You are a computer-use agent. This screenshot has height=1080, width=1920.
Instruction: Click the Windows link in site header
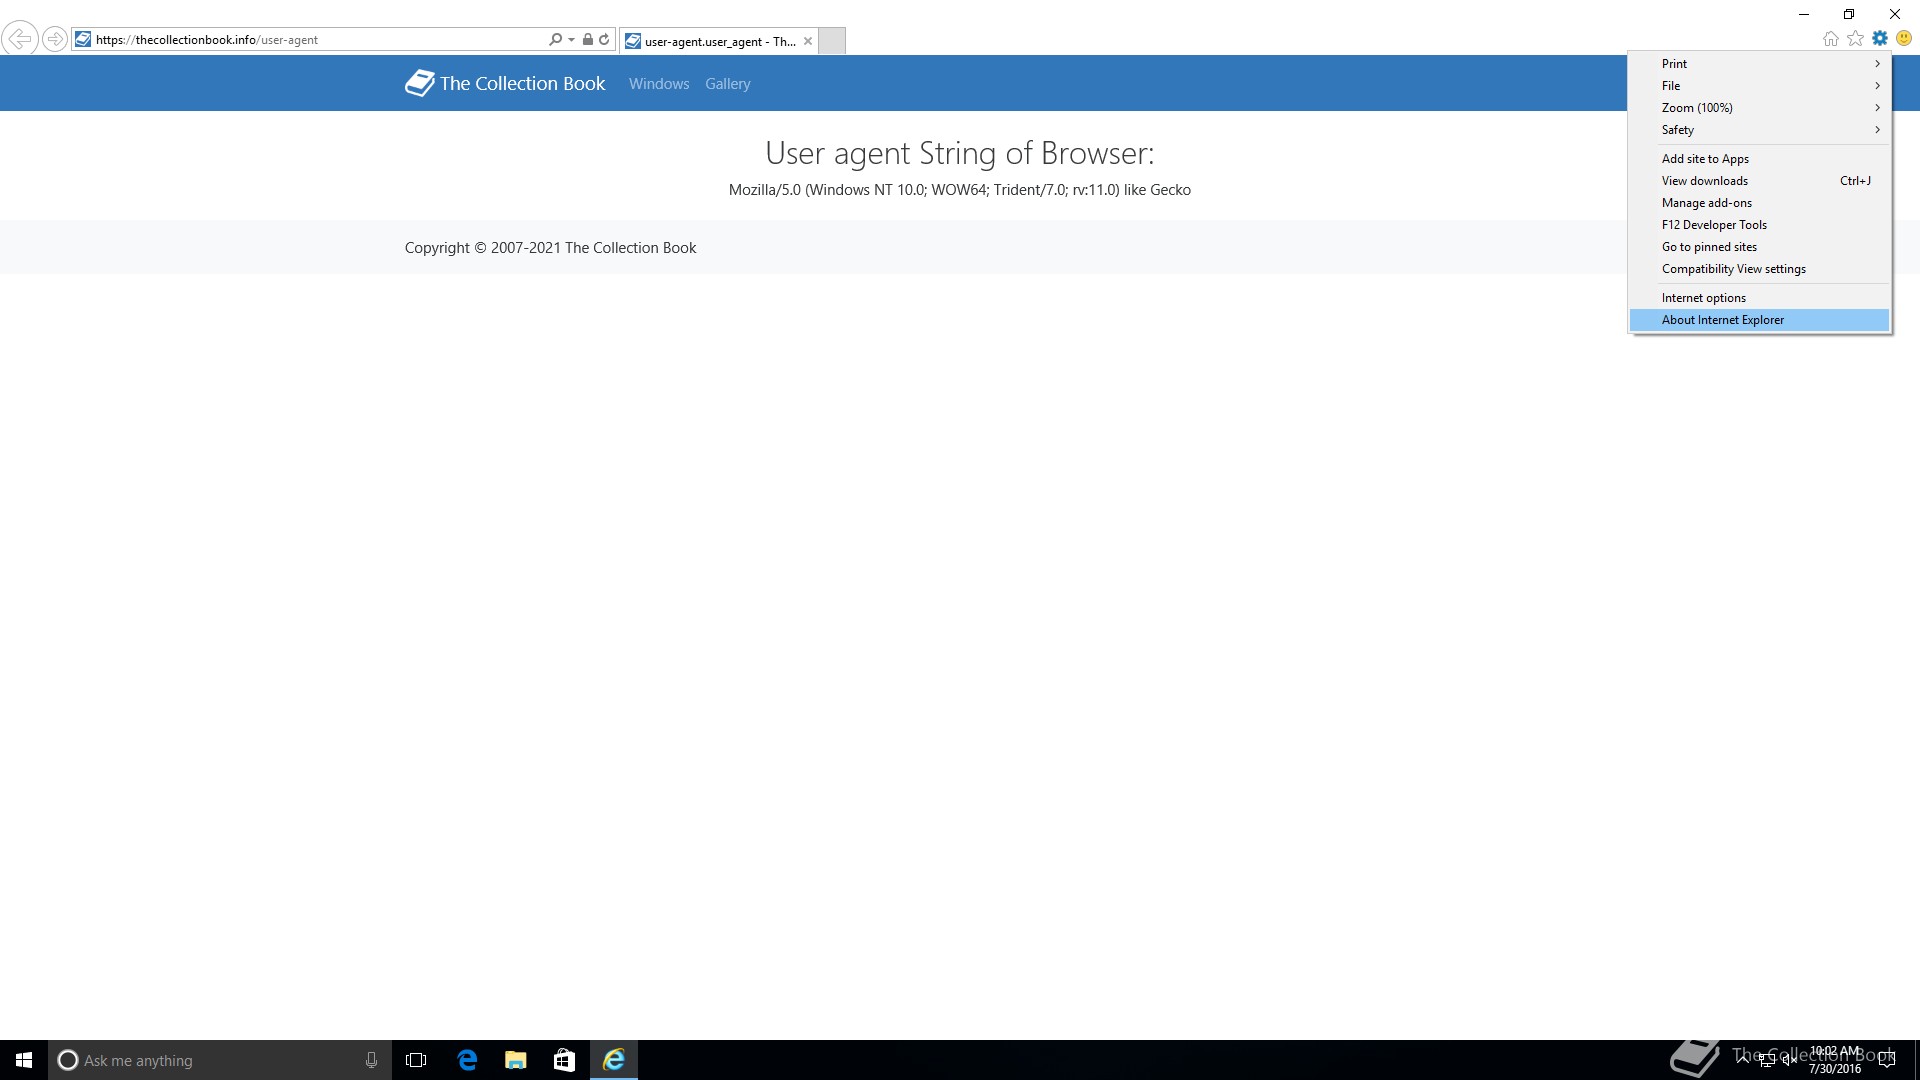(x=659, y=84)
